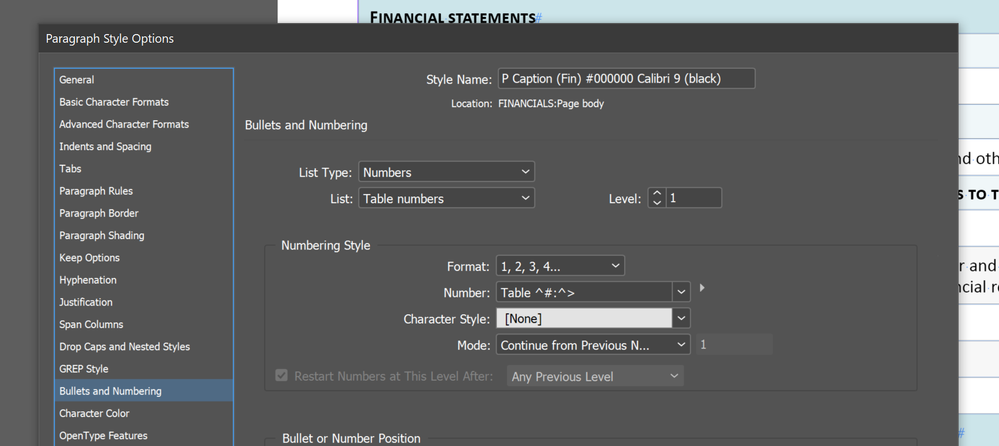Viewport: 999px width, 446px height.
Task: Open the List dropdown showing Table numbers
Action: point(447,199)
